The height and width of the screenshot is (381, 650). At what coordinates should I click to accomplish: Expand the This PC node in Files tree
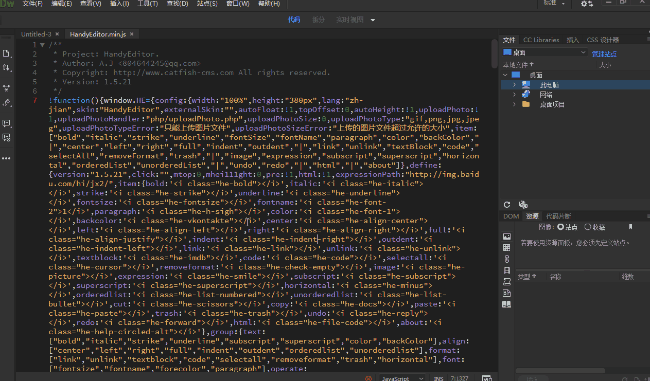(514, 85)
